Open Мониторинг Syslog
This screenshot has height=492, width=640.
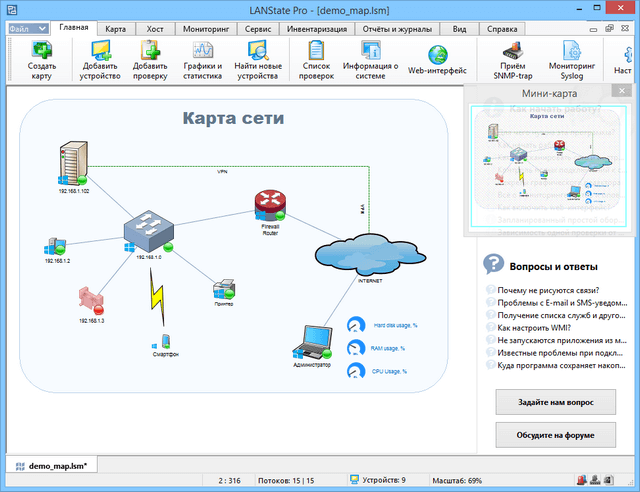point(571,52)
